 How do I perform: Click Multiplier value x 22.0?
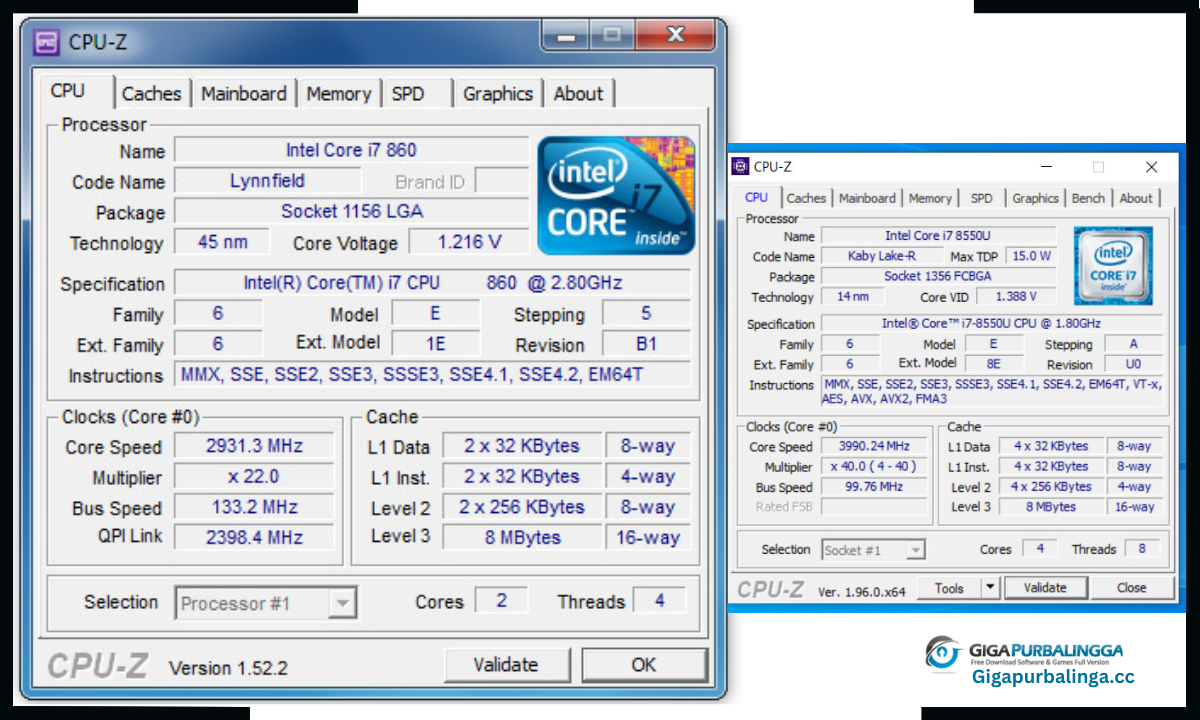tap(255, 476)
